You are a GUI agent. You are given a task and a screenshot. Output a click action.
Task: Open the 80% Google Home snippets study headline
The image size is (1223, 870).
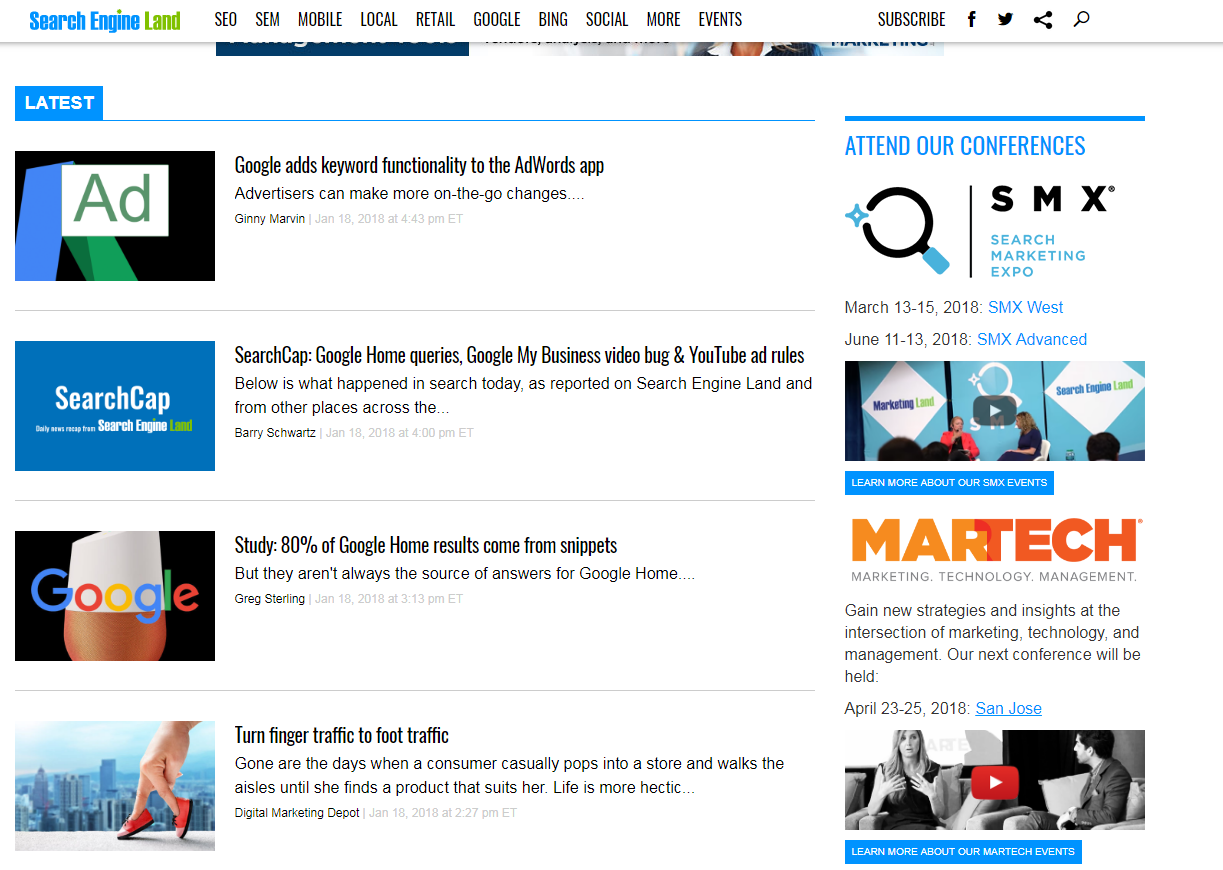coord(426,545)
